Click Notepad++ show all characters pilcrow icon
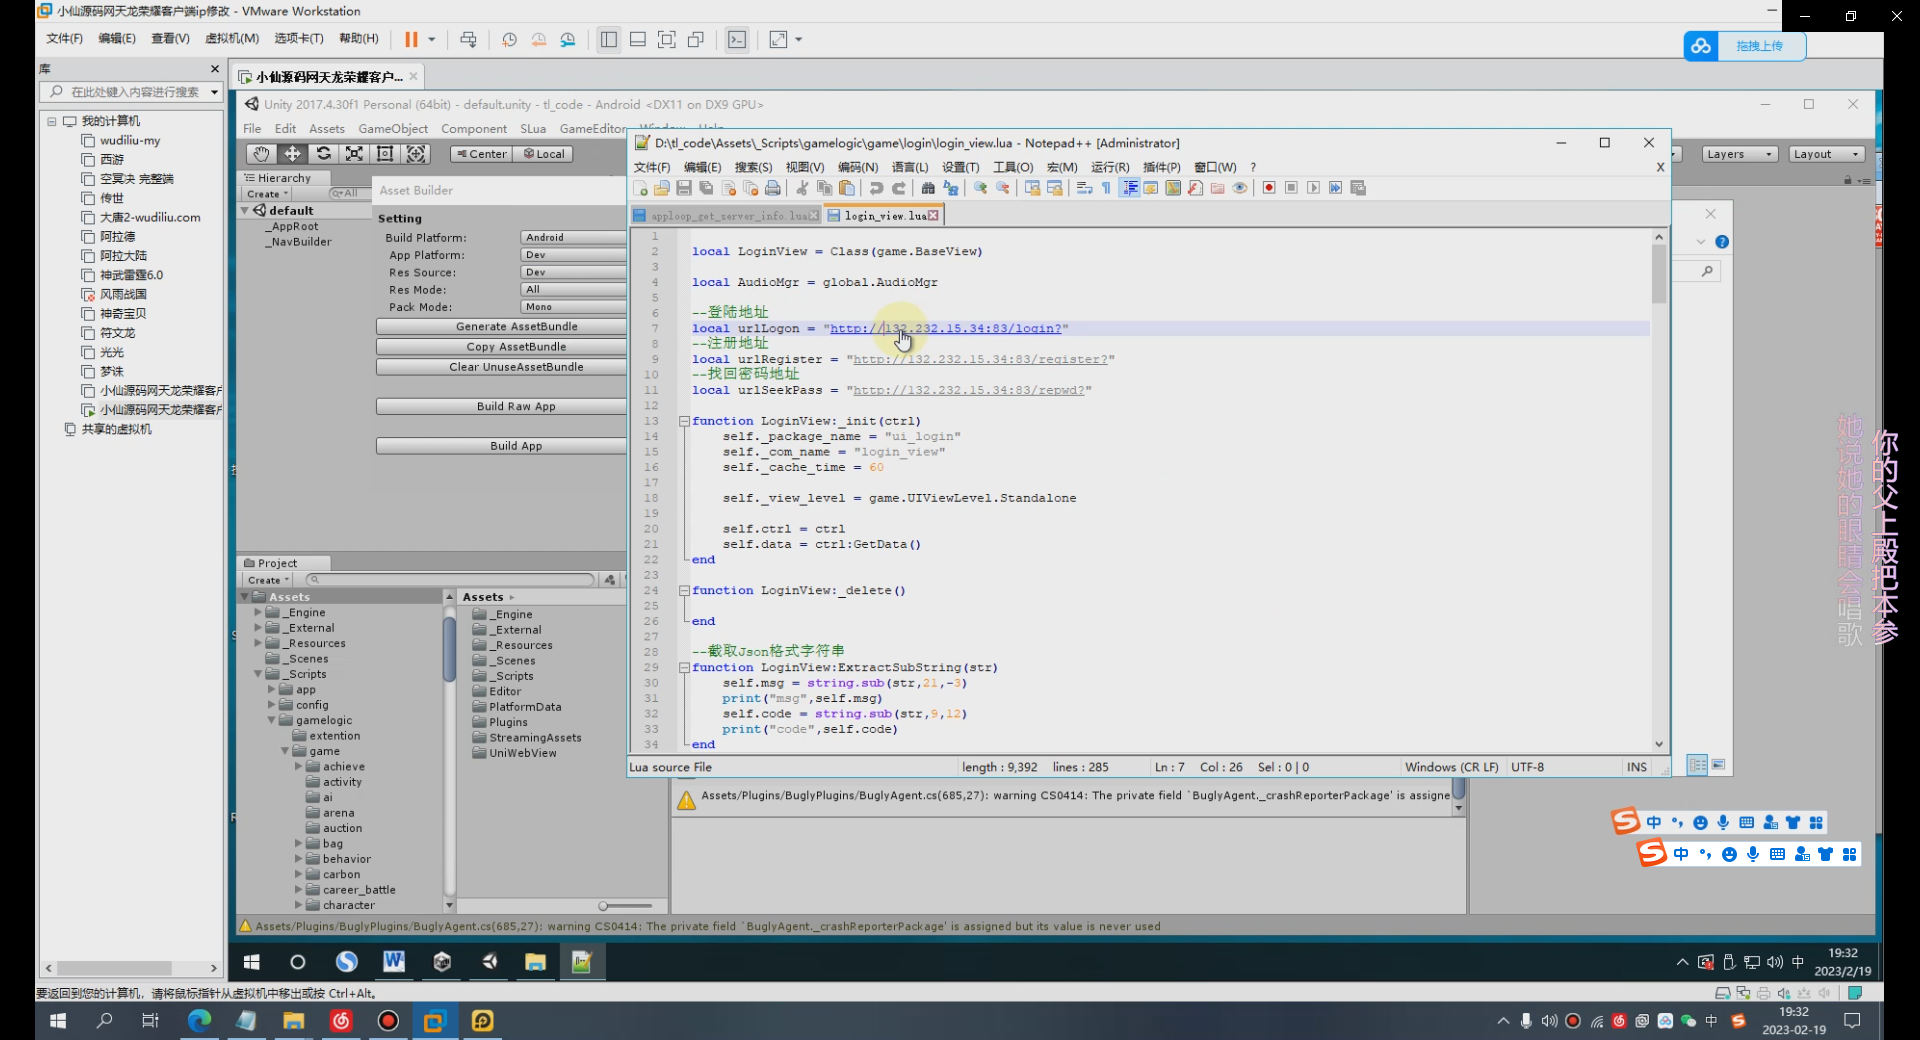 [1107, 188]
